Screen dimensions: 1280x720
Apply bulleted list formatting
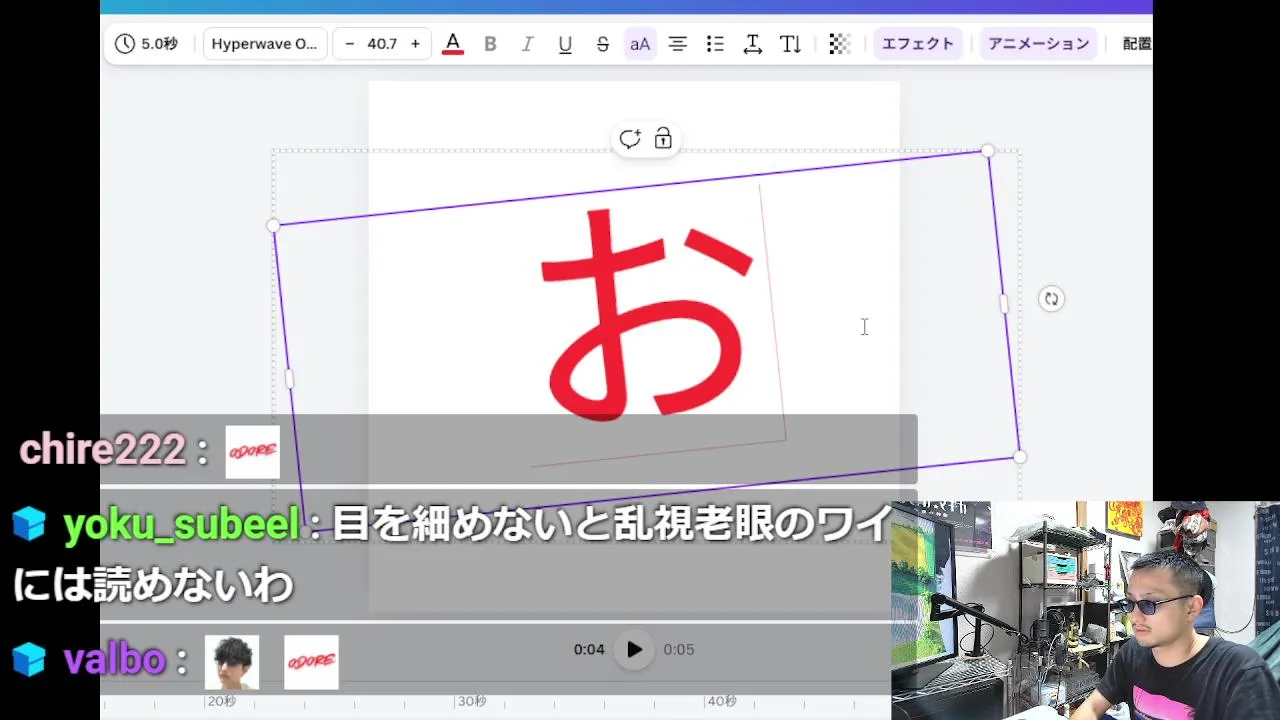click(715, 44)
